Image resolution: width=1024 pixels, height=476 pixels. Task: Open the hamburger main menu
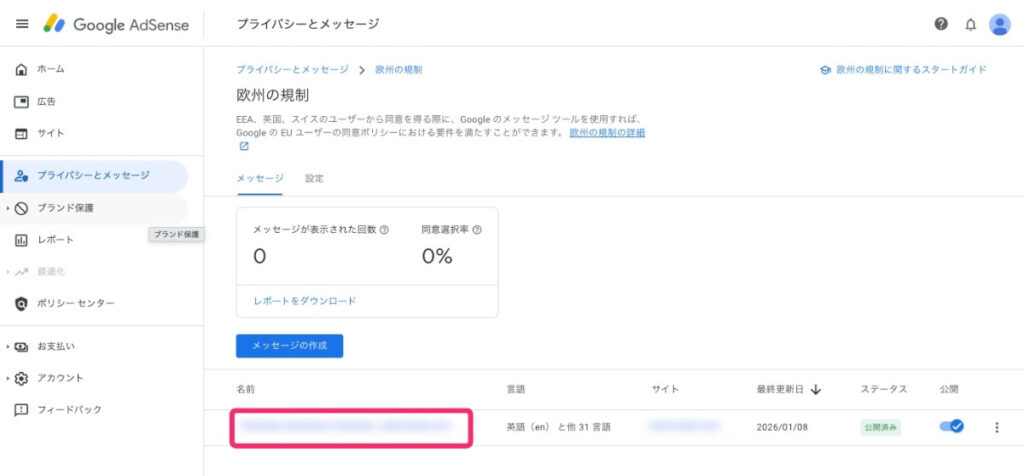pos(22,24)
